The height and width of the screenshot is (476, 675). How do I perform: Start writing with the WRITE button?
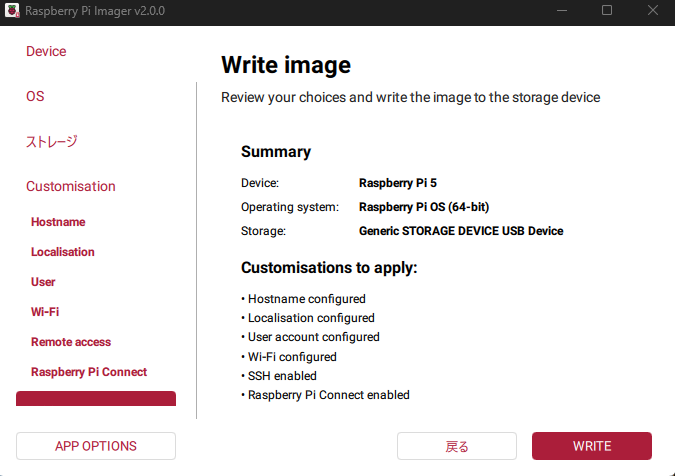click(592, 446)
